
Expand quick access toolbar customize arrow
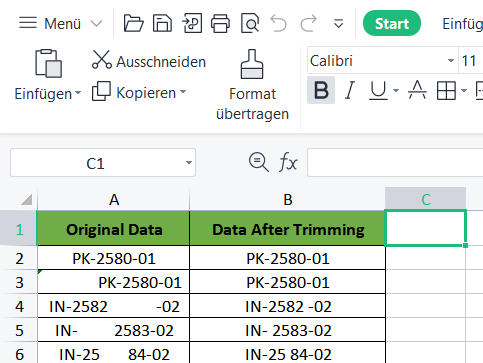339,24
